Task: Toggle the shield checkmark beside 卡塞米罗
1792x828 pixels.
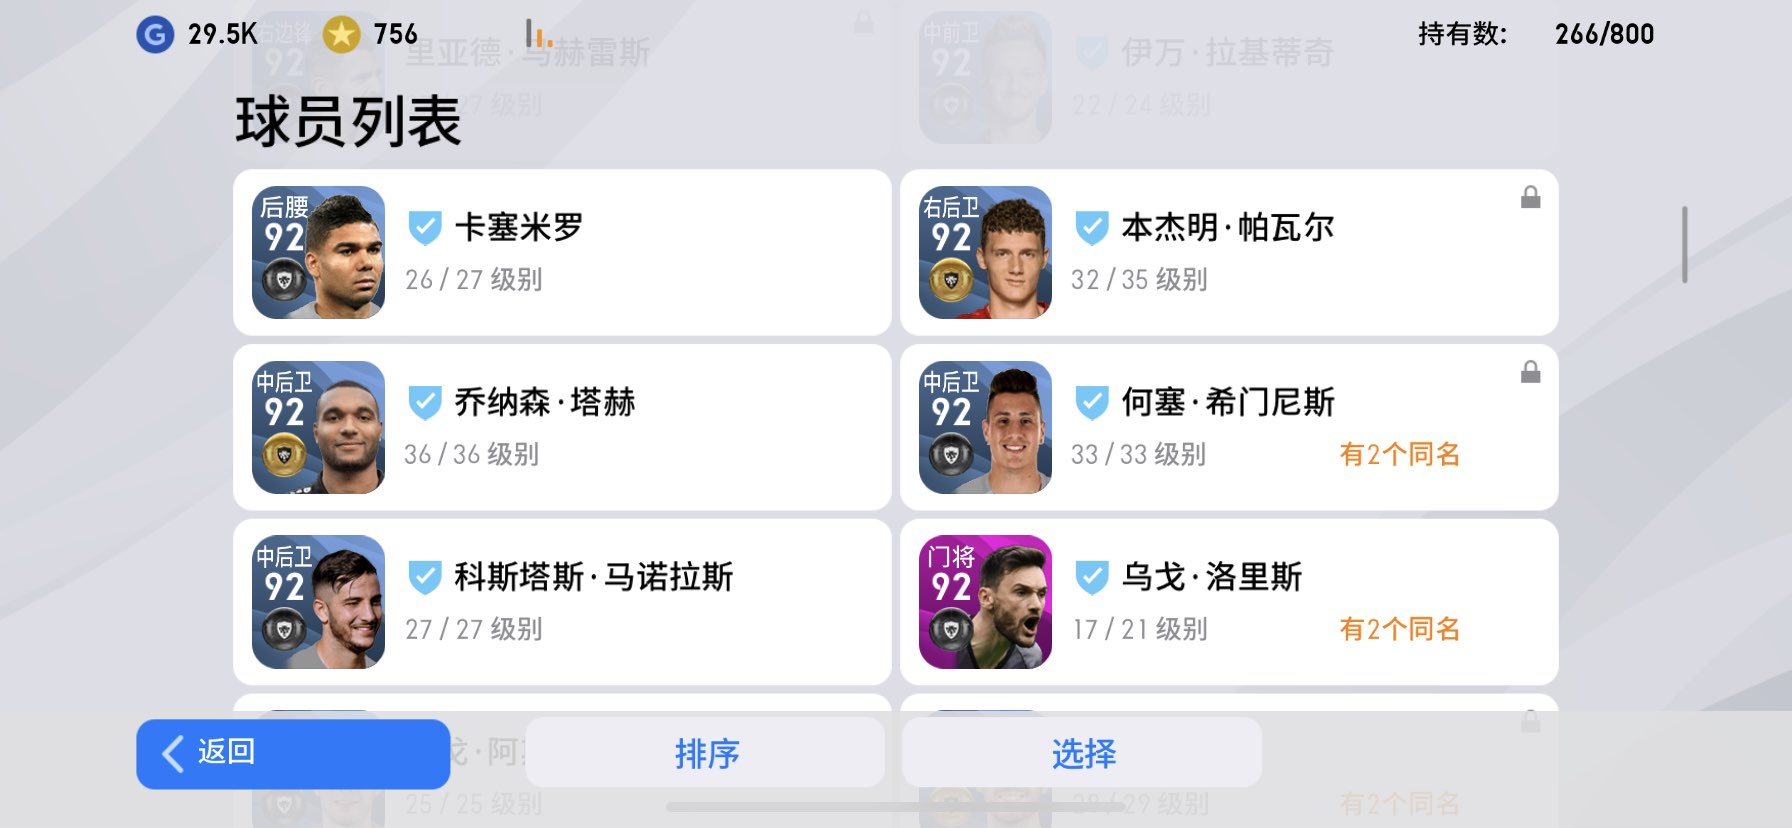Action: point(425,228)
